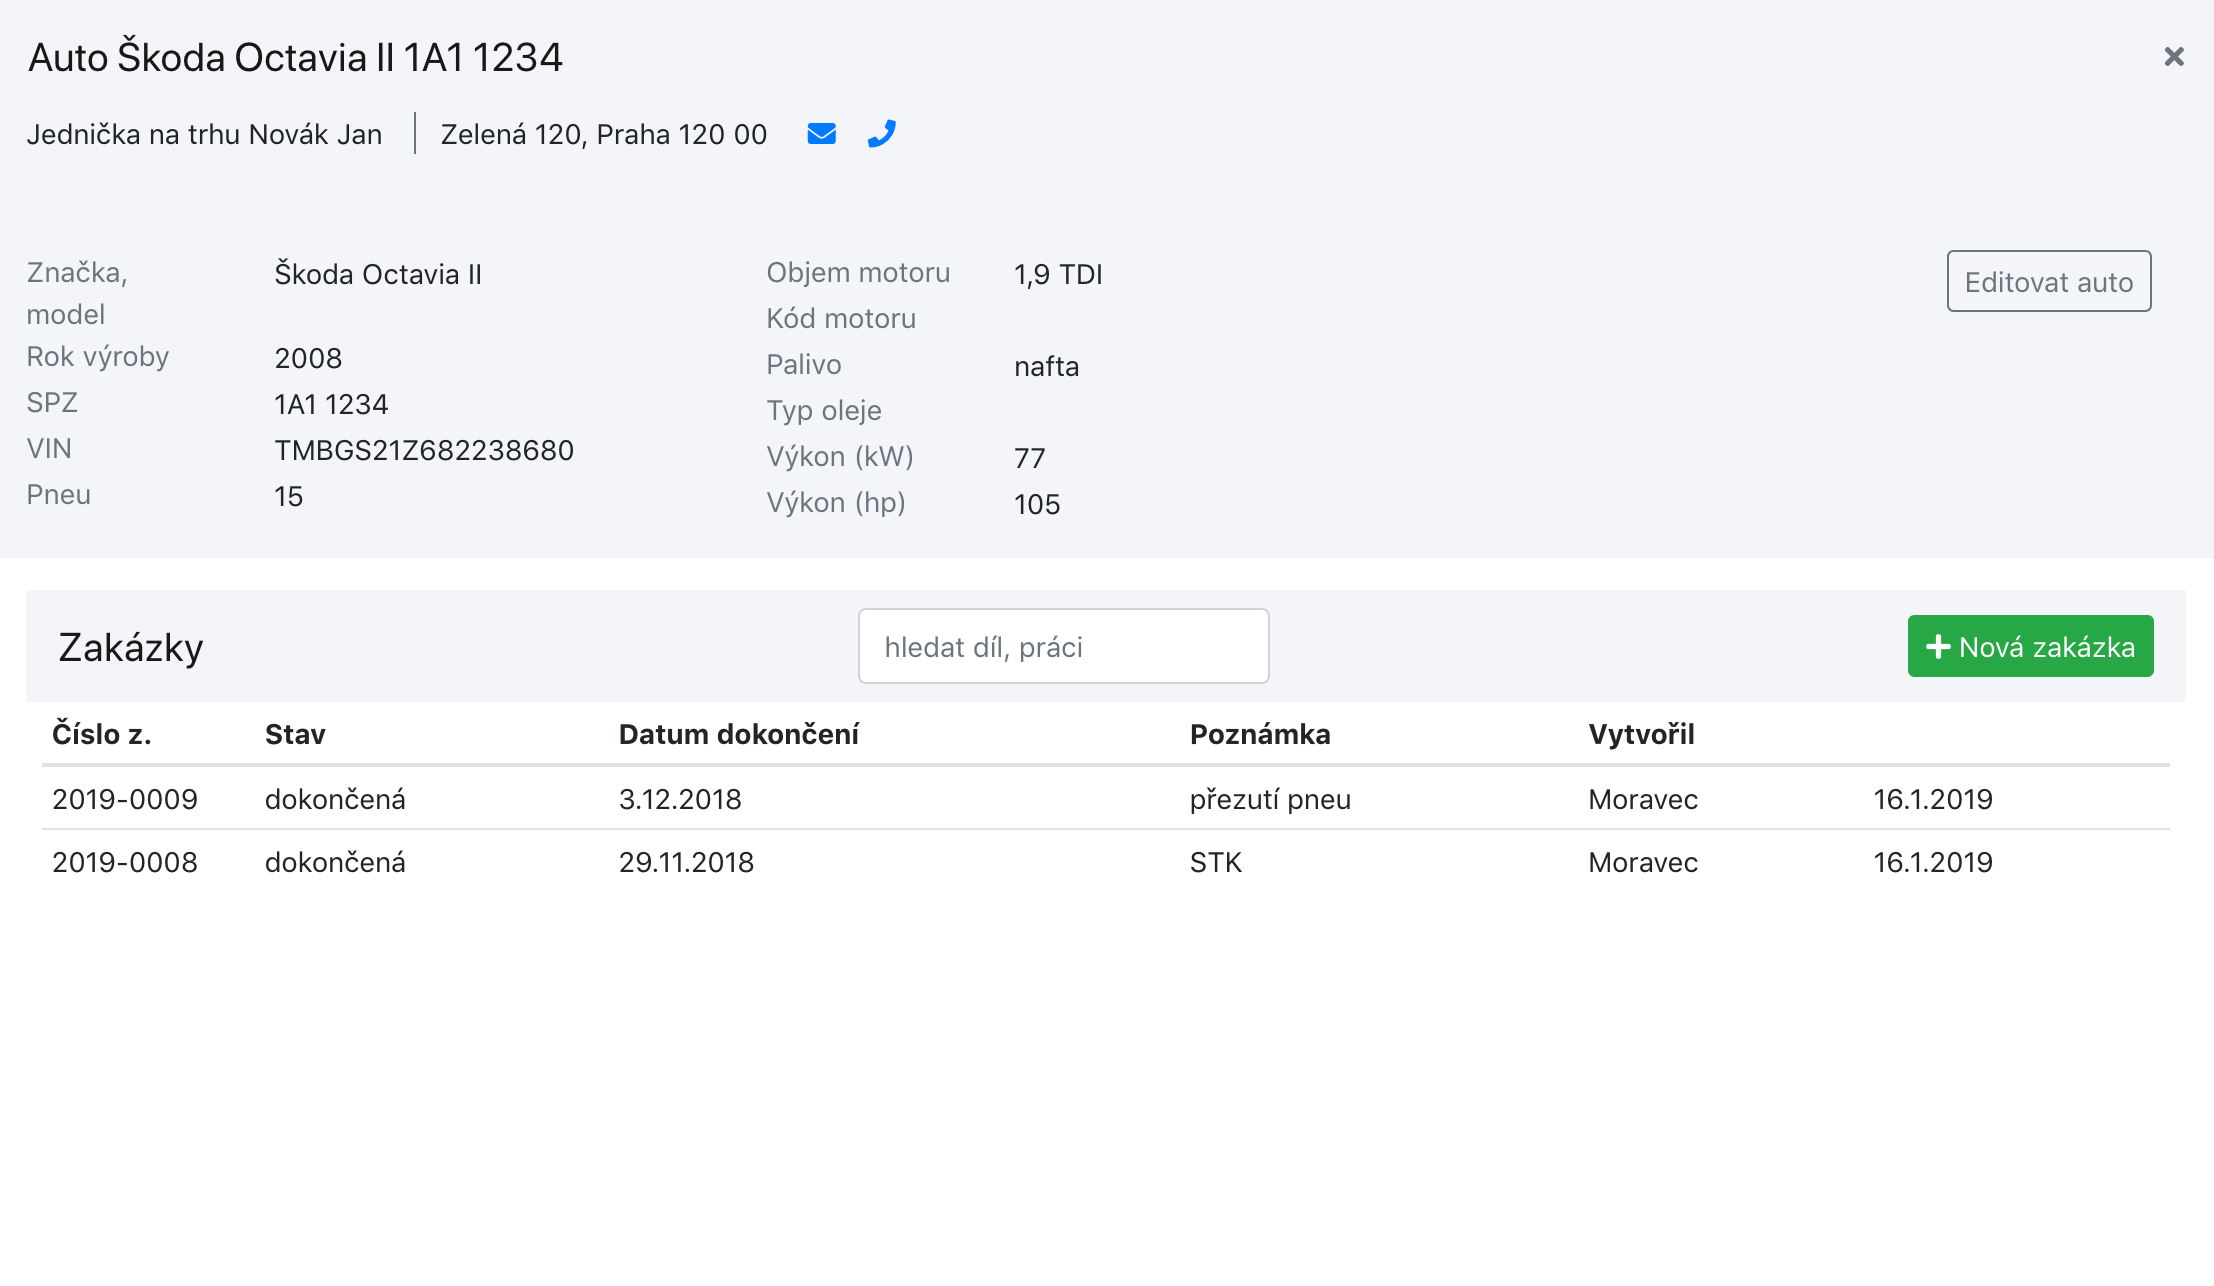Click address Zelená 120, Praha 120 00
Image resolution: width=2214 pixels, height=1286 pixels.
point(603,134)
